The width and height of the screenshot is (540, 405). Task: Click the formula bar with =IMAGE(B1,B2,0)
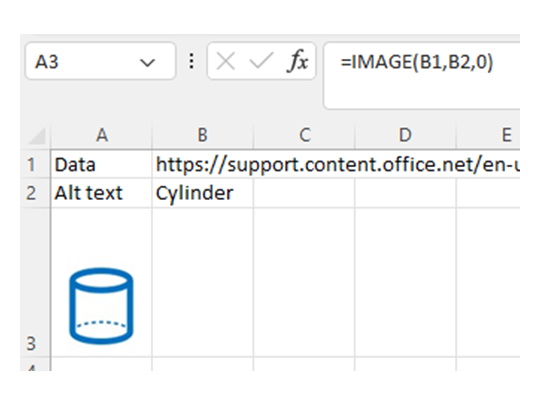tap(422, 75)
